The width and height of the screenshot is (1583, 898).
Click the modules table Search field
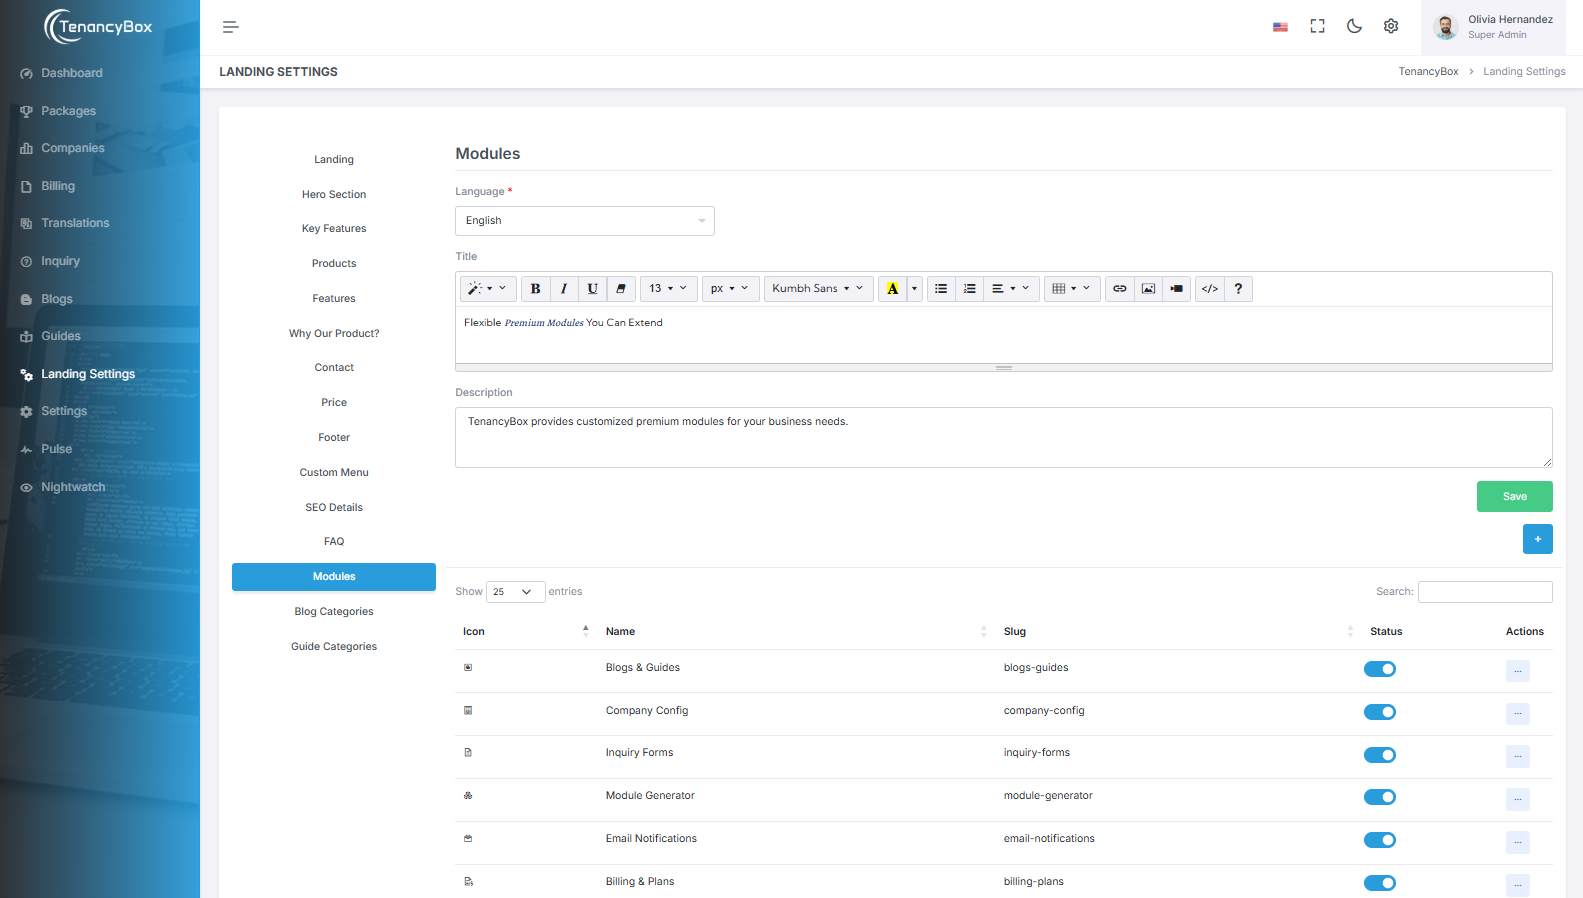pos(1485,592)
